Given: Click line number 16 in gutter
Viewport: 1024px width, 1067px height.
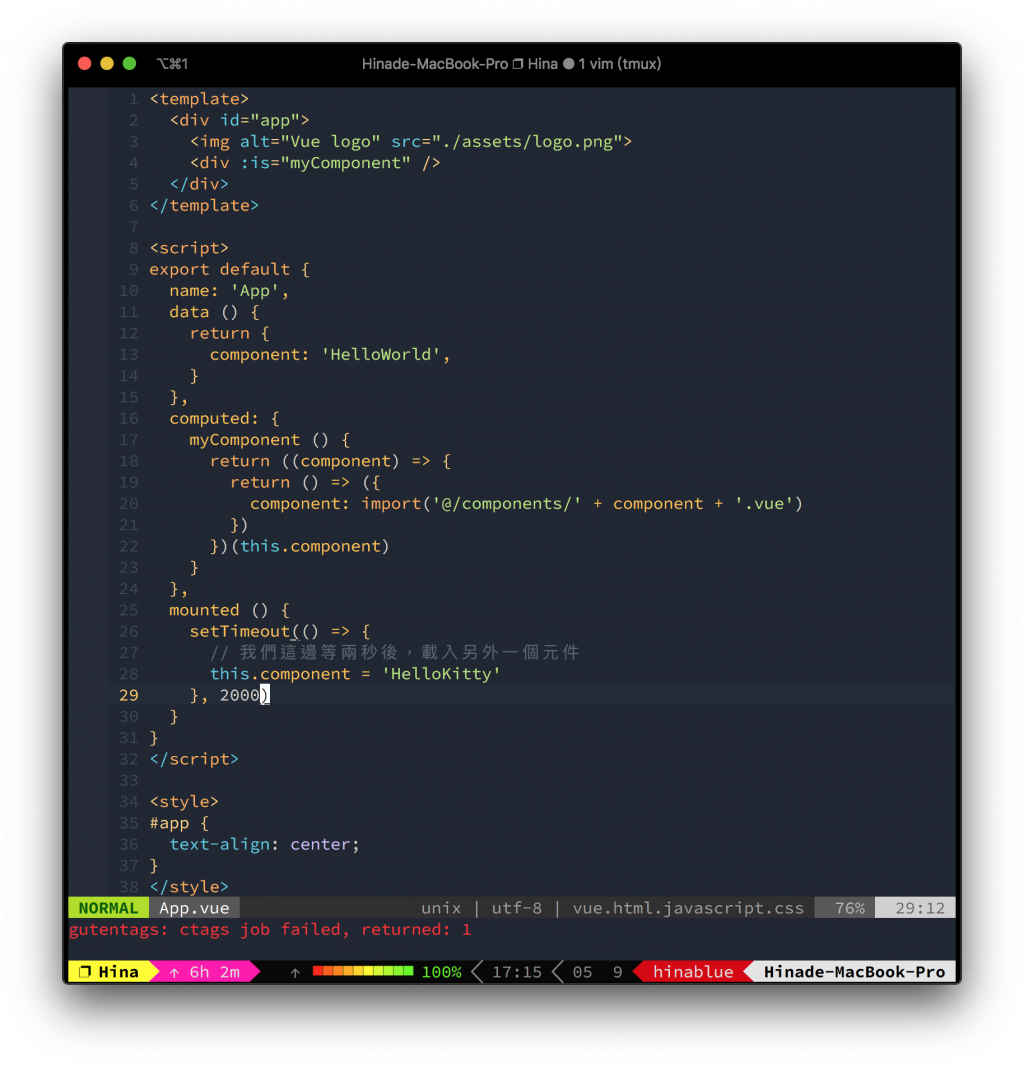Looking at the screenshot, I should (x=129, y=418).
